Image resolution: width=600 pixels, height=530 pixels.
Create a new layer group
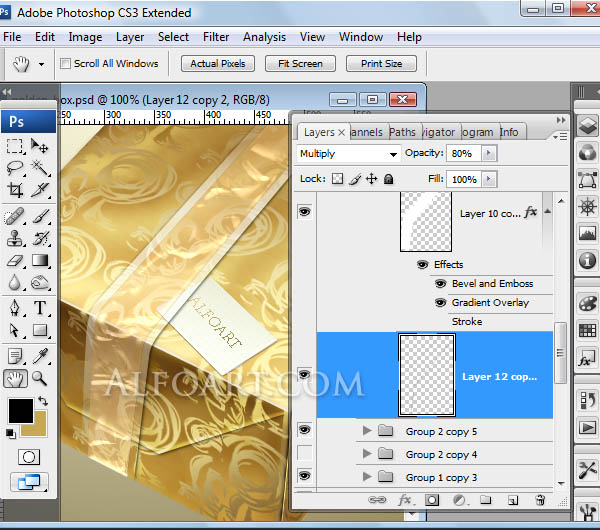click(486, 500)
